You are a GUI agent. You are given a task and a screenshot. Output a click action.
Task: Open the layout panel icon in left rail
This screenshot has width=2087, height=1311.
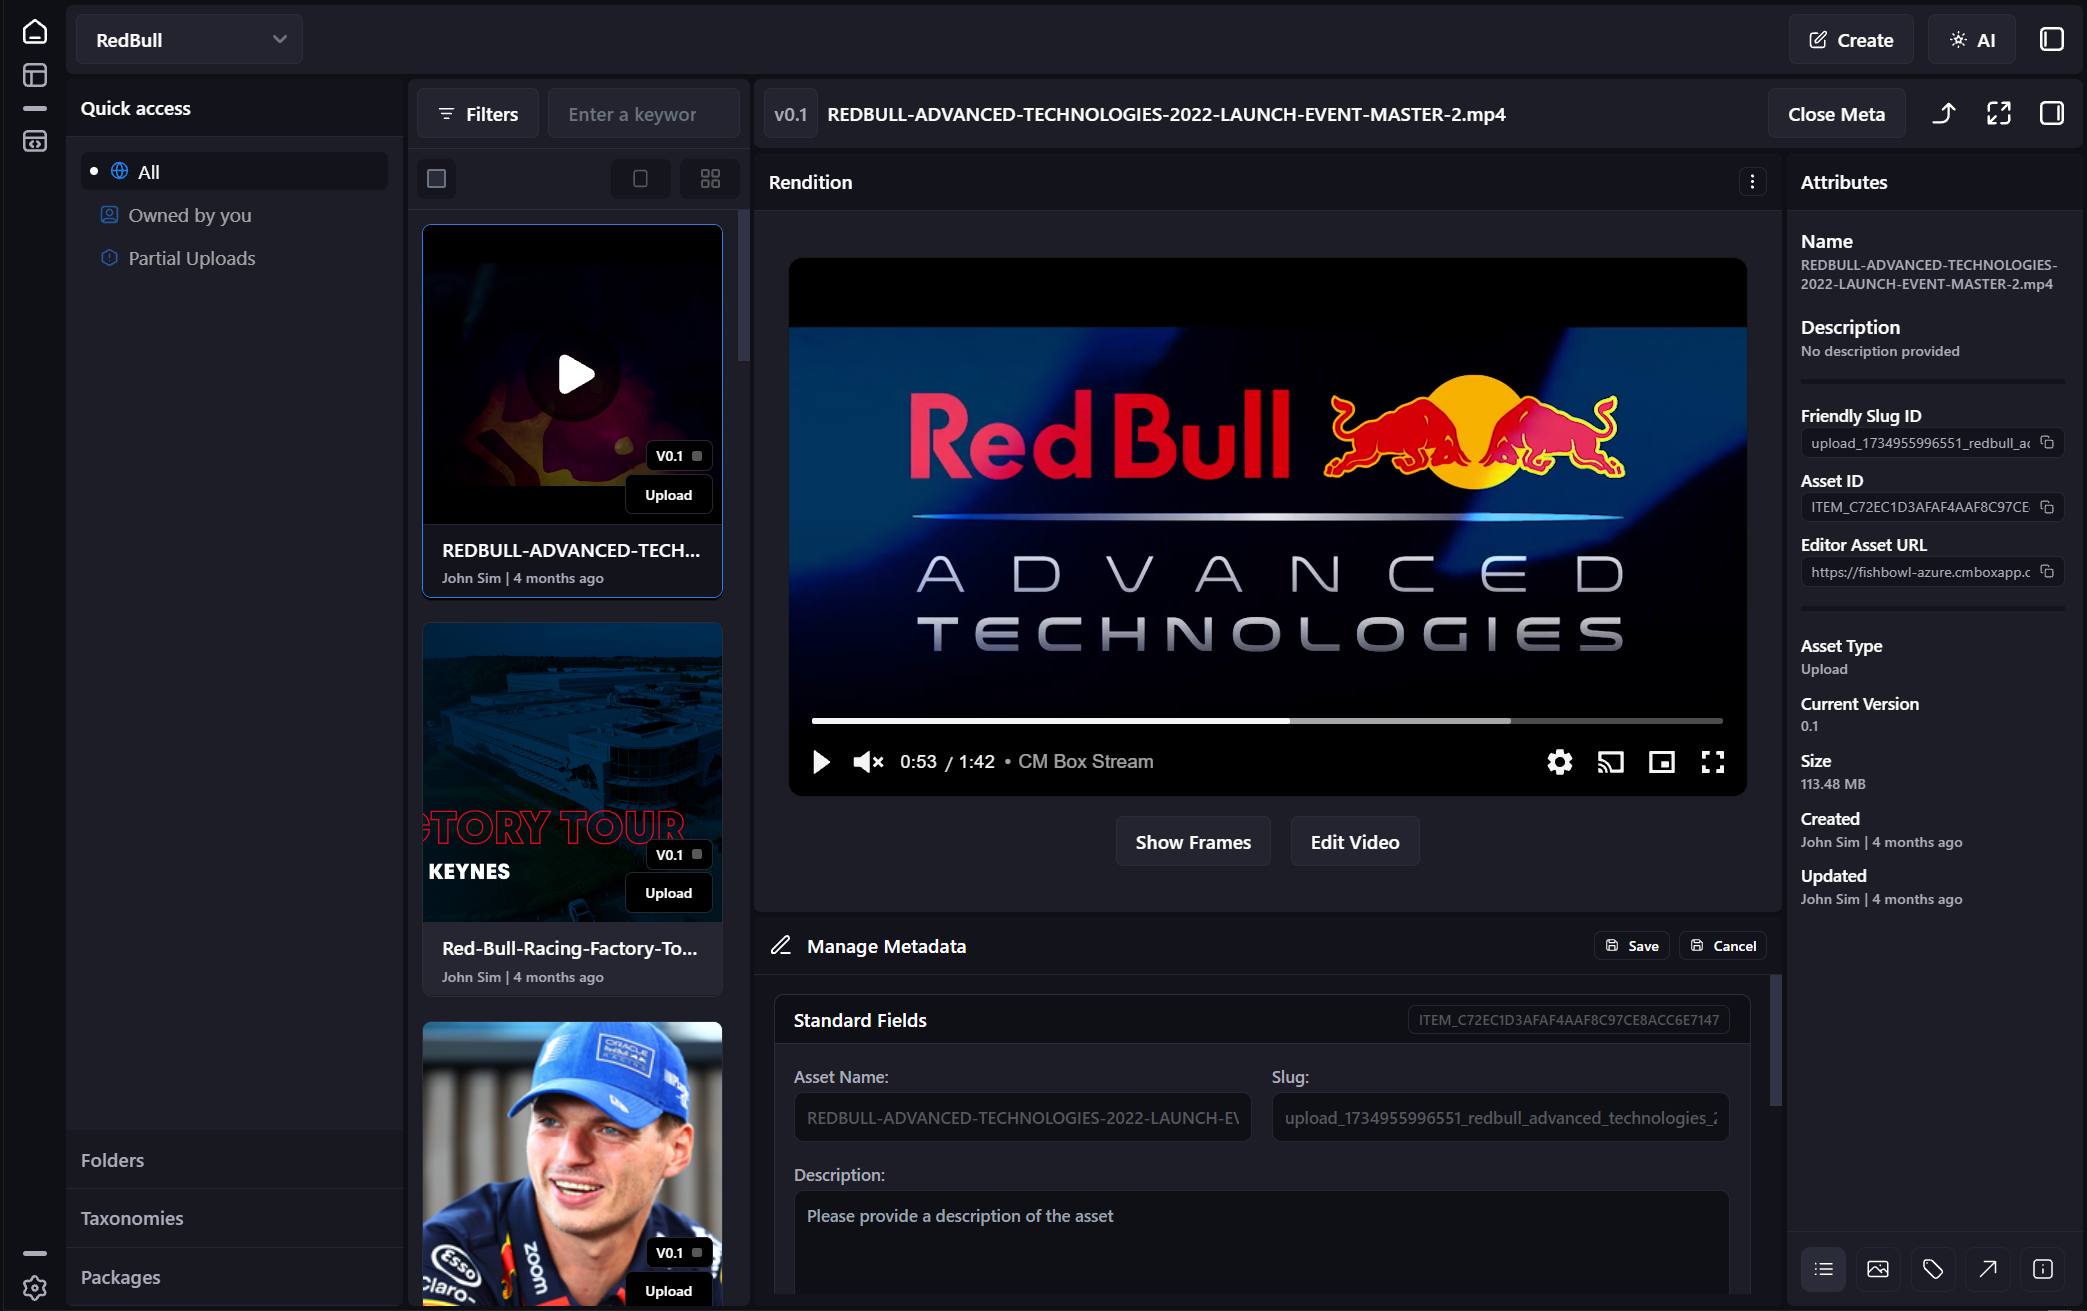coord(35,75)
